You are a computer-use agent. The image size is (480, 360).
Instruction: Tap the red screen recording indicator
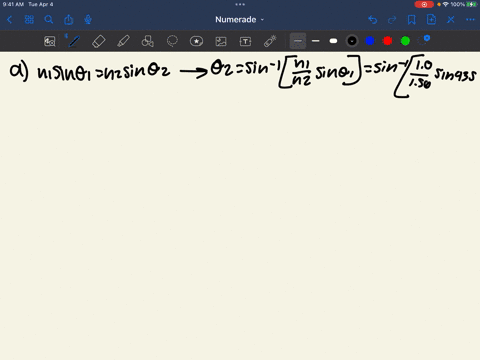424,4
